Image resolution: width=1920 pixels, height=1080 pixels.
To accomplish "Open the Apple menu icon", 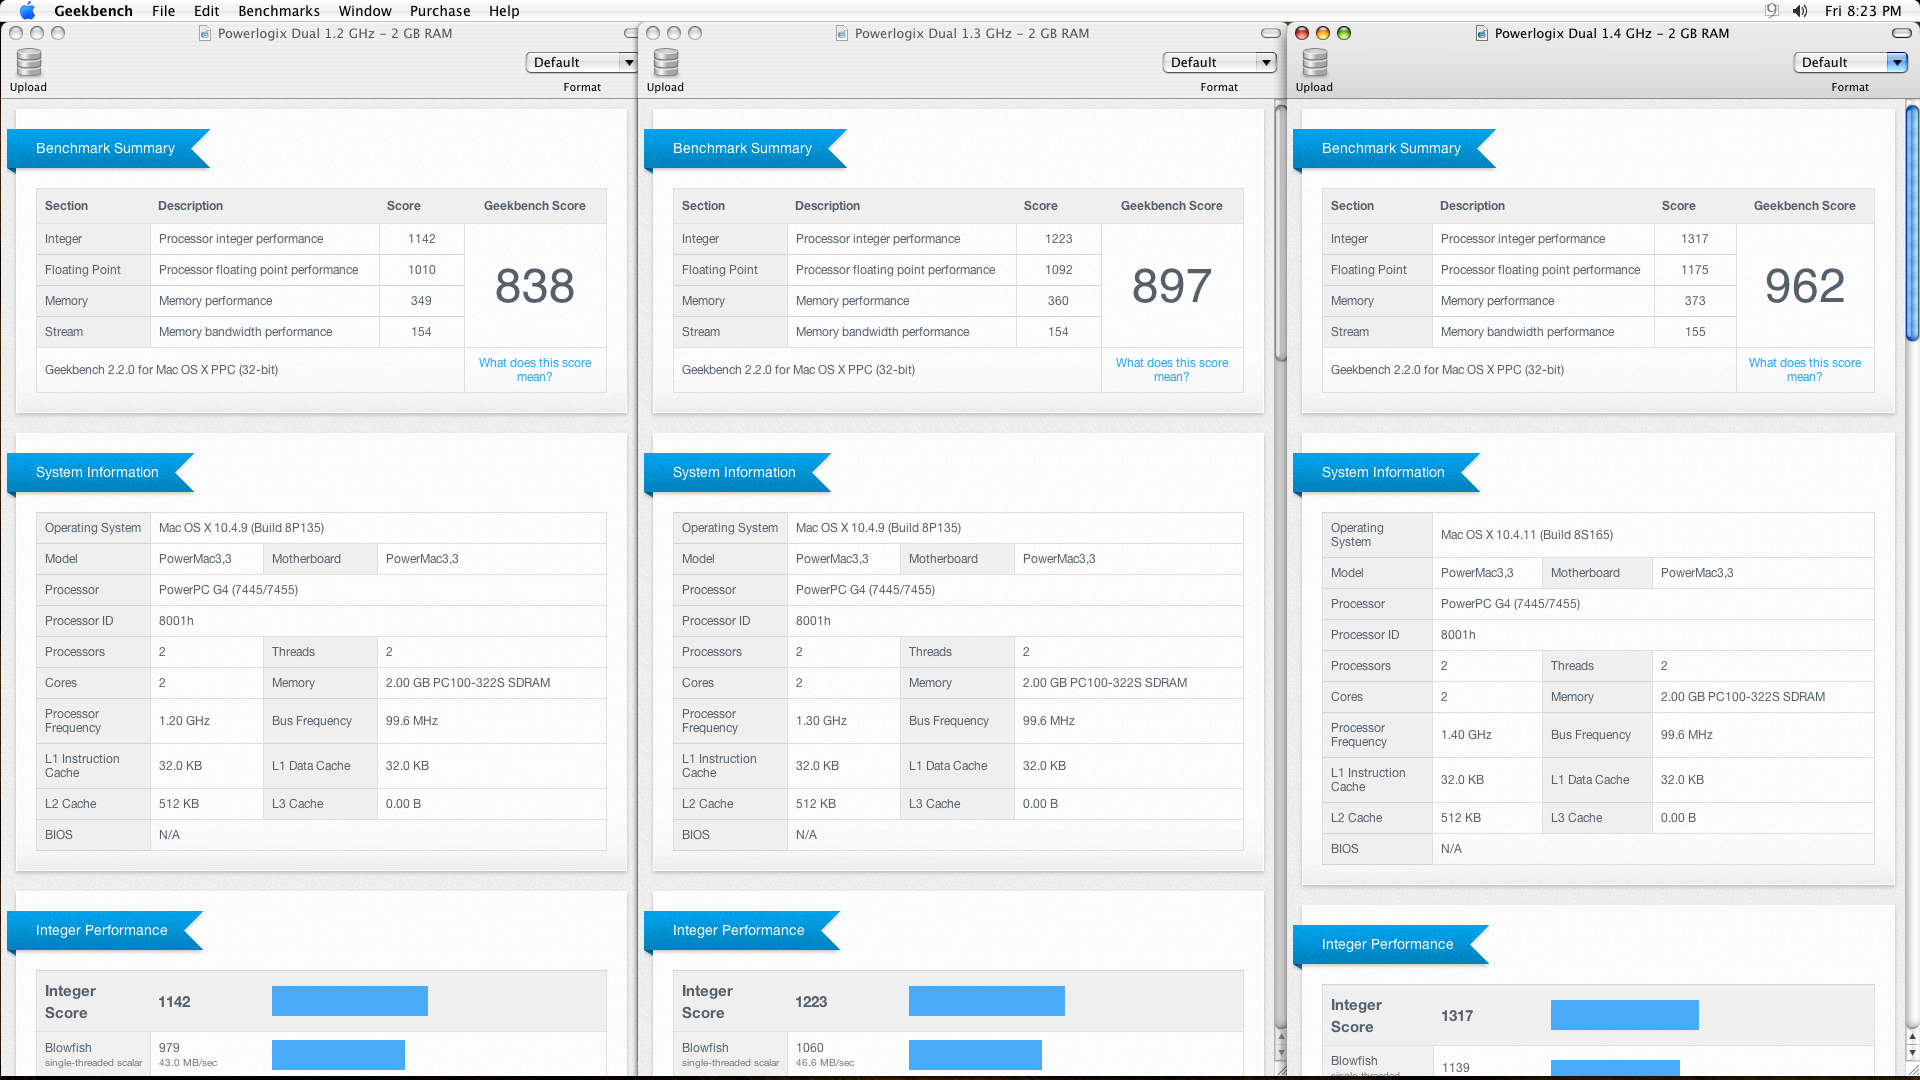I will [27, 11].
